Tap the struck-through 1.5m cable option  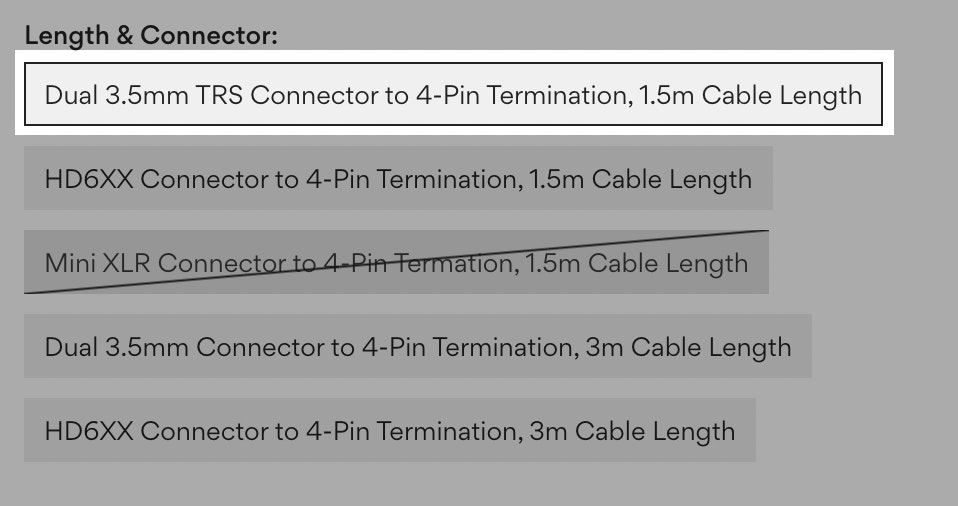pyautogui.click(x=396, y=263)
